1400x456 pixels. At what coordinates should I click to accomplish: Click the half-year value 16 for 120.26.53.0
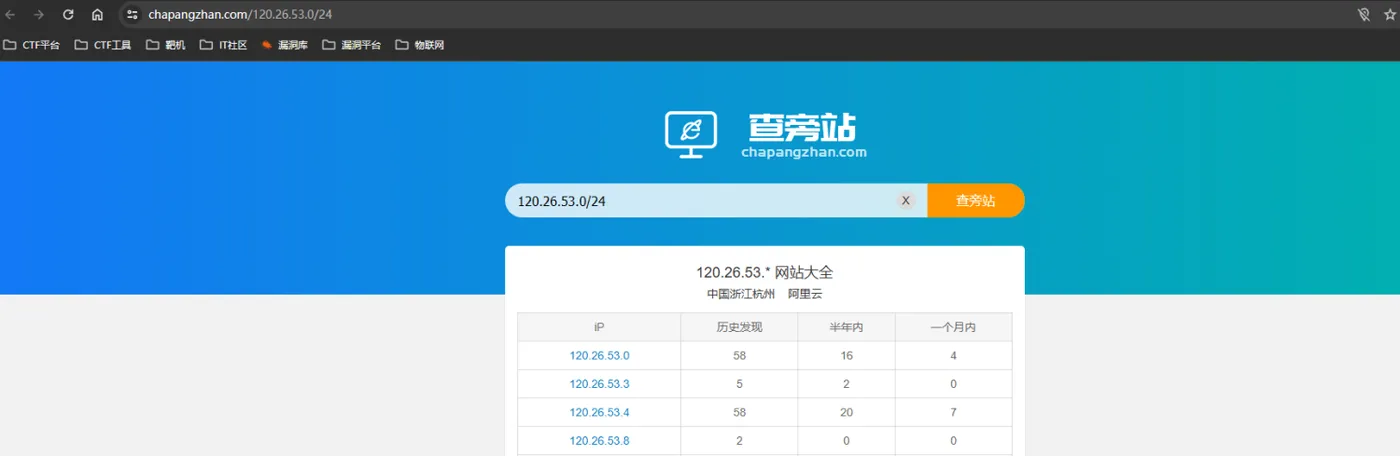(846, 355)
